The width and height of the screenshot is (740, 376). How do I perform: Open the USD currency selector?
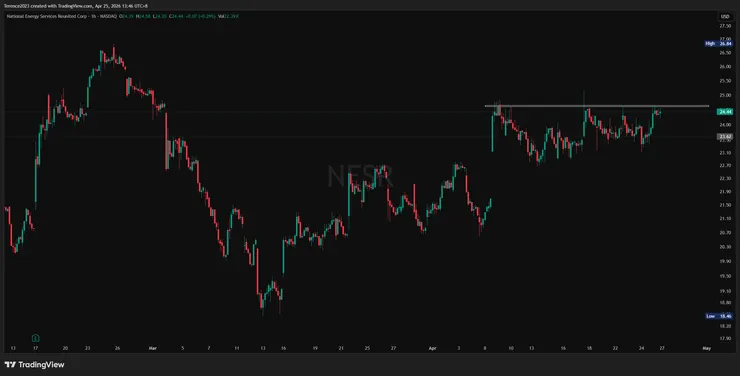click(x=725, y=17)
